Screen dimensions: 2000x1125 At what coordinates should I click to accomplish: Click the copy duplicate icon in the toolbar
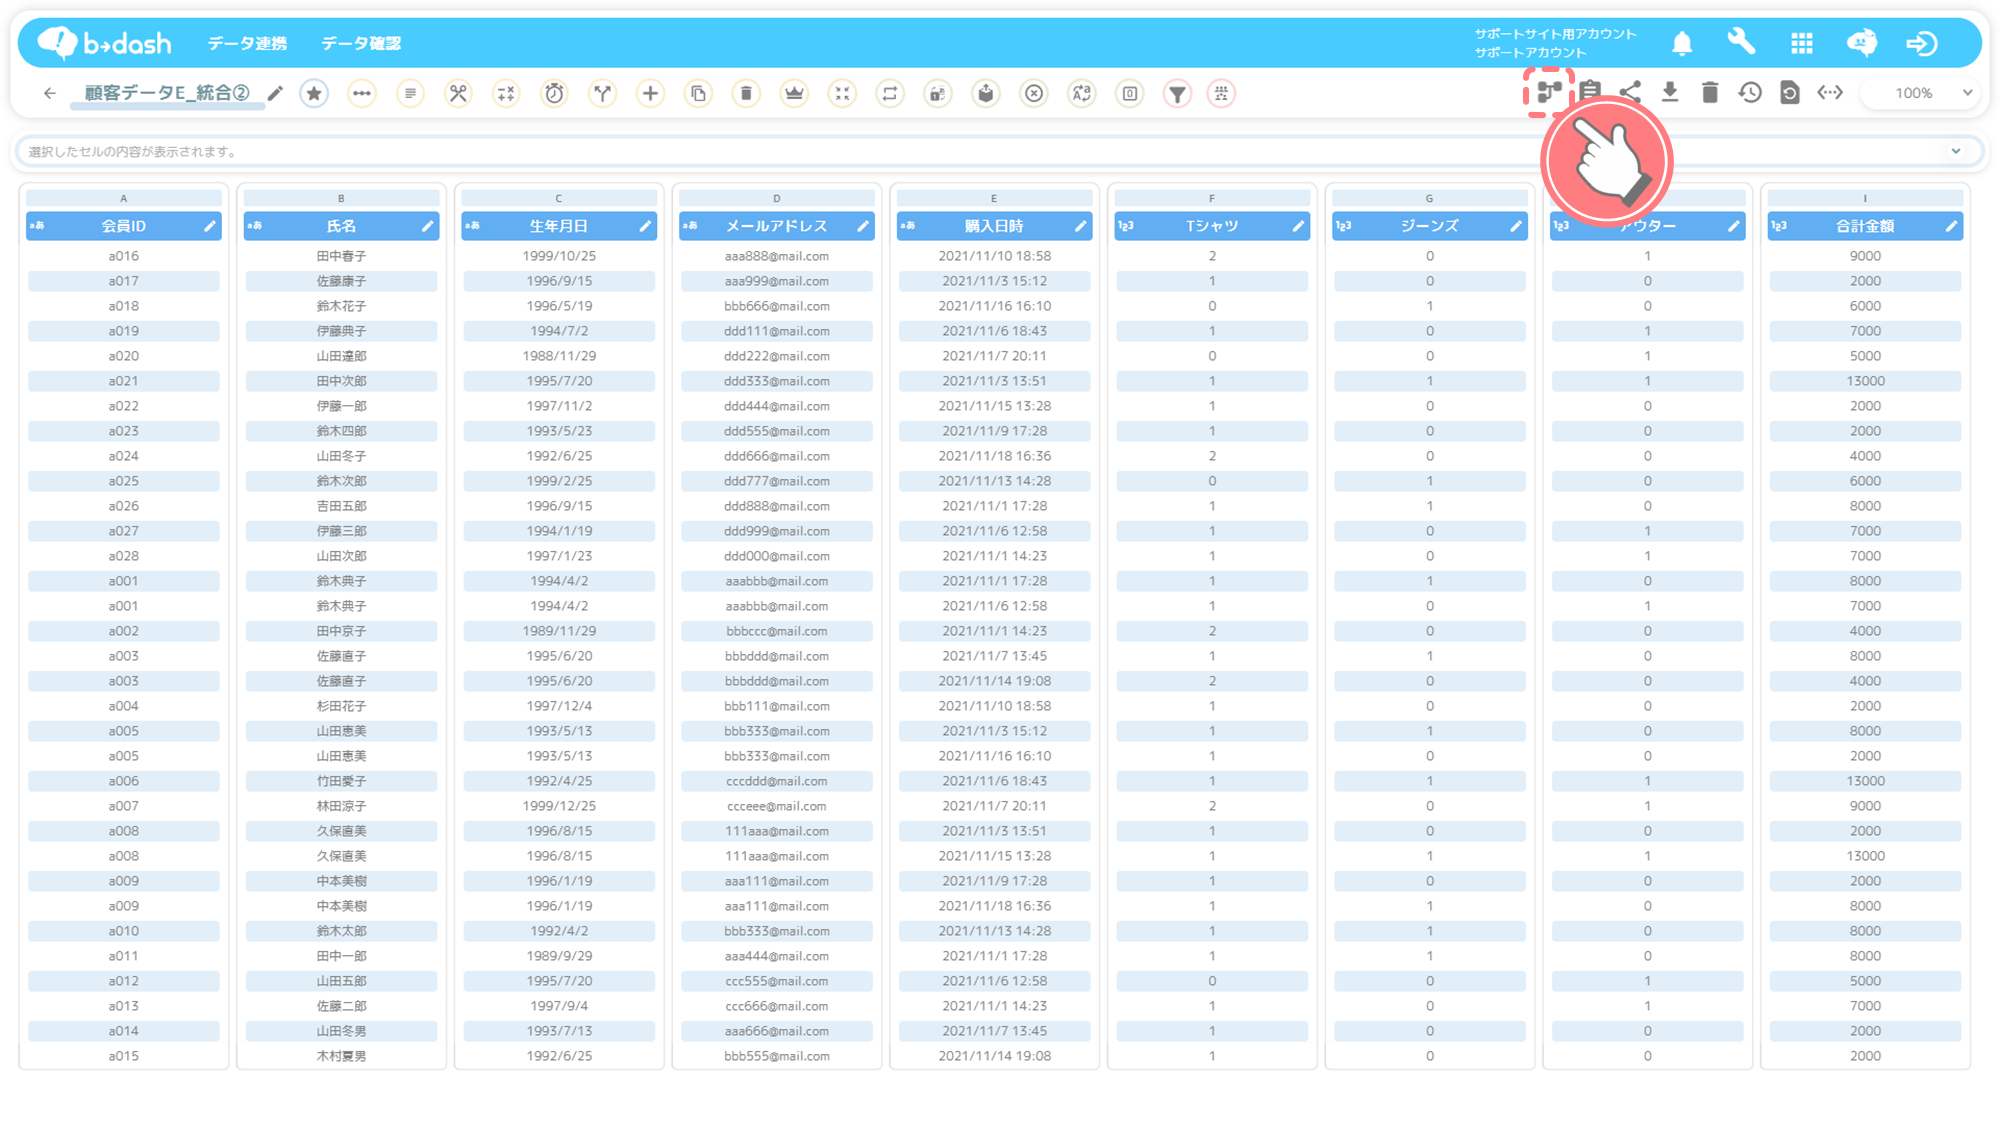(698, 93)
